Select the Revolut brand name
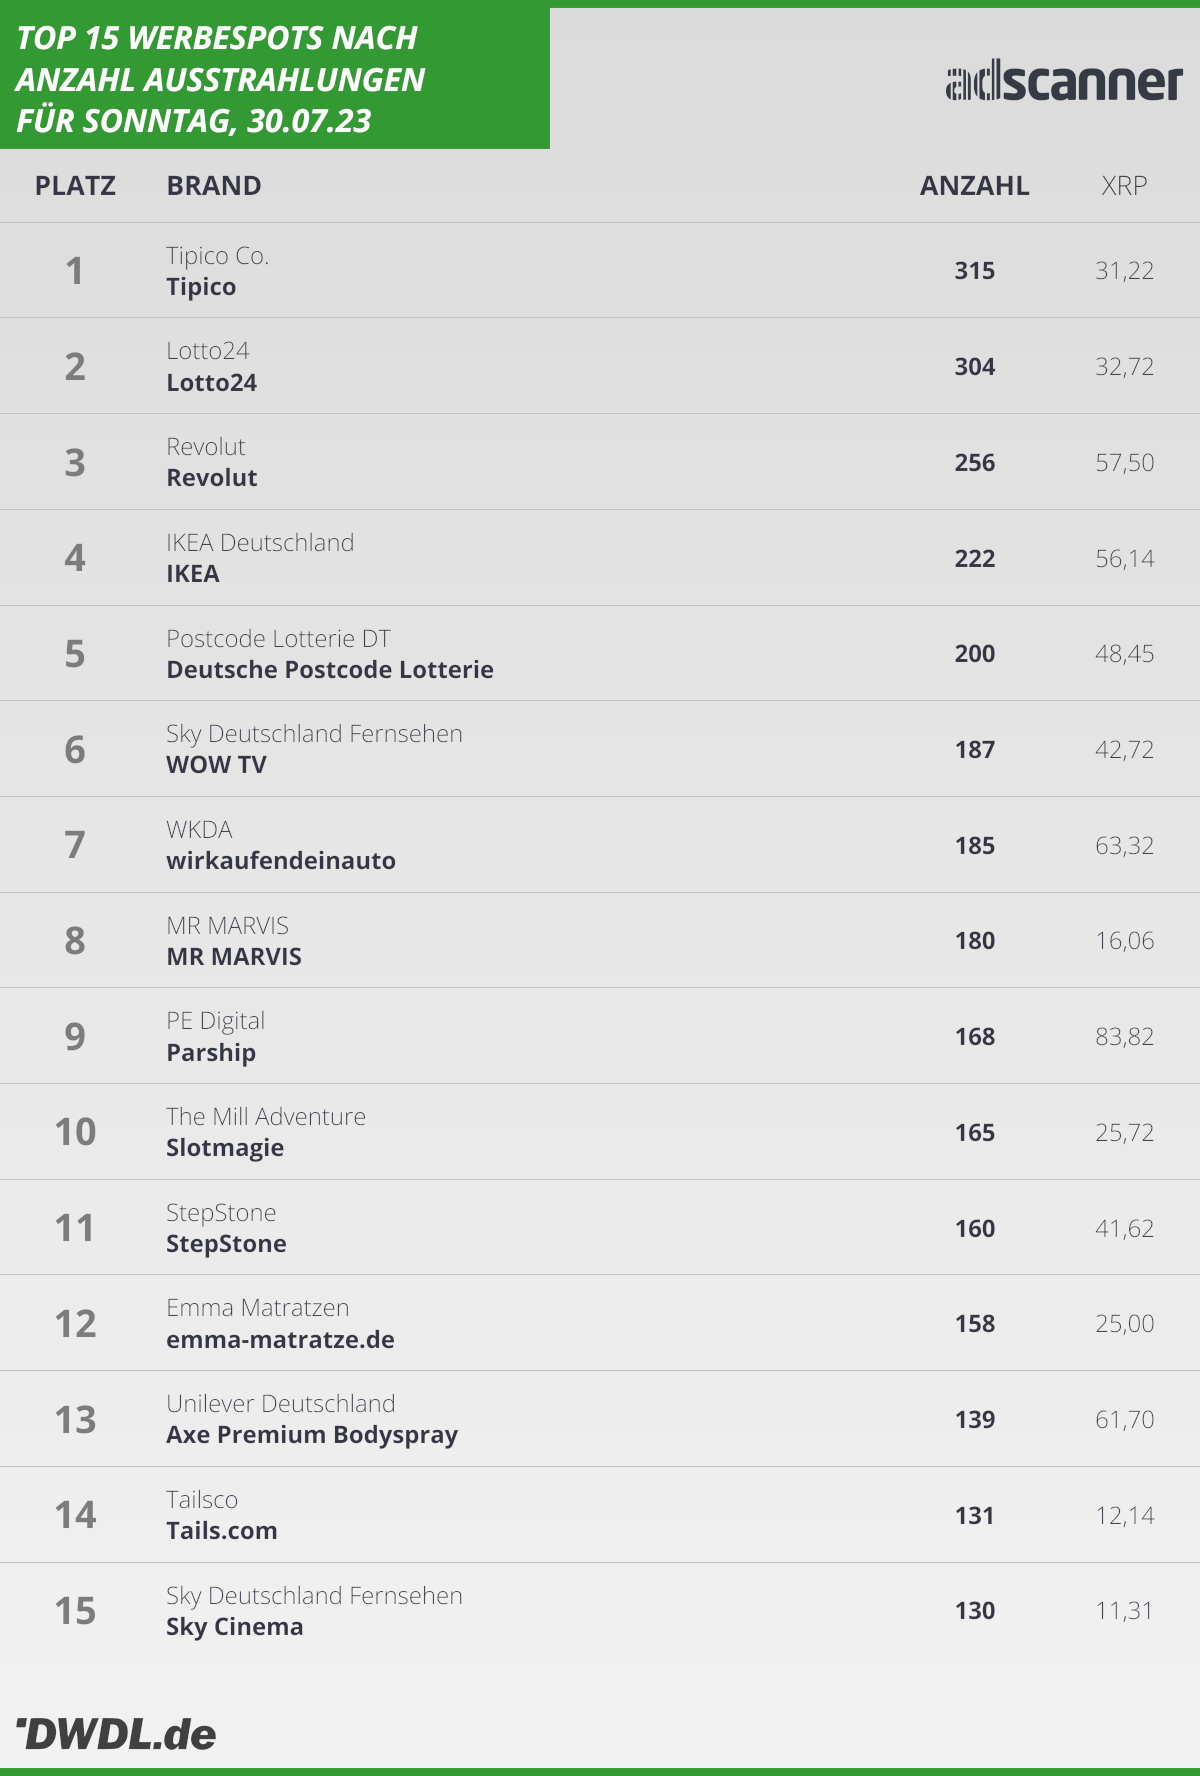The width and height of the screenshot is (1200, 1776). pyautogui.click(x=212, y=478)
